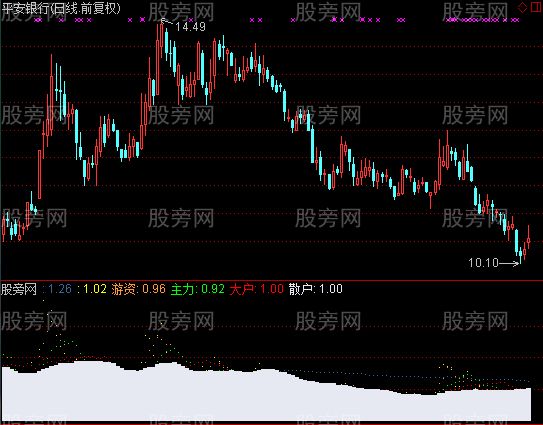Click the 散户: 1.00 indicator value
Screen dimensions: 543x425
tap(316, 289)
